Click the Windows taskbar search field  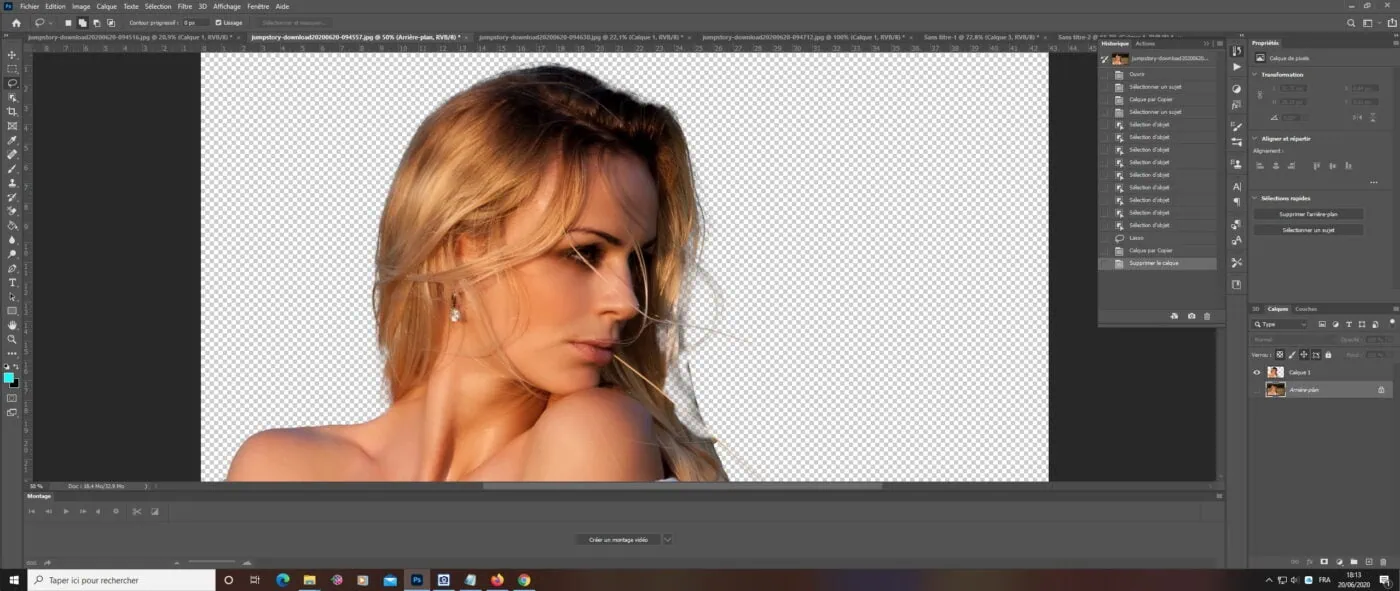coord(120,580)
